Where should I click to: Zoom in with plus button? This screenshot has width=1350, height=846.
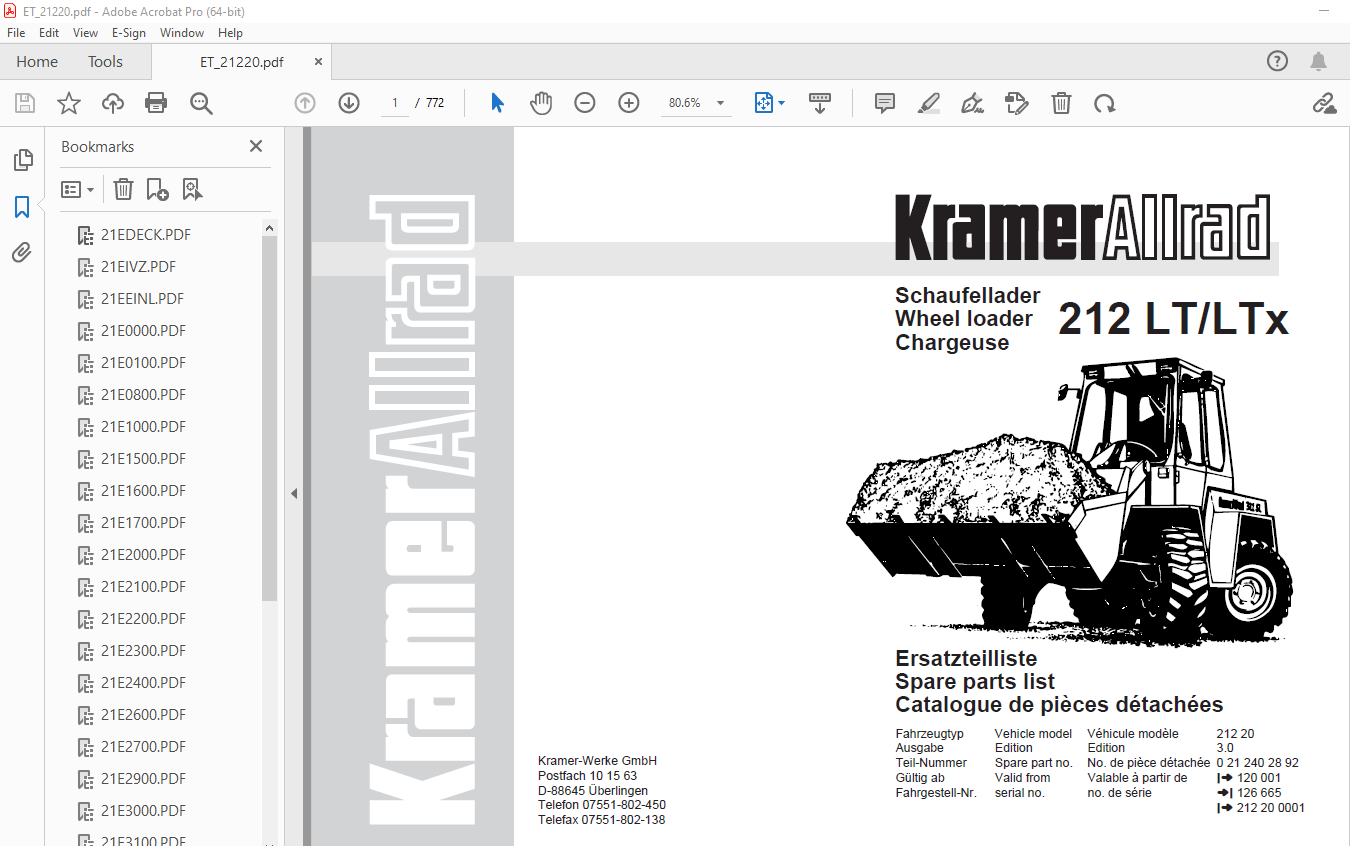[x=629, y=103]
